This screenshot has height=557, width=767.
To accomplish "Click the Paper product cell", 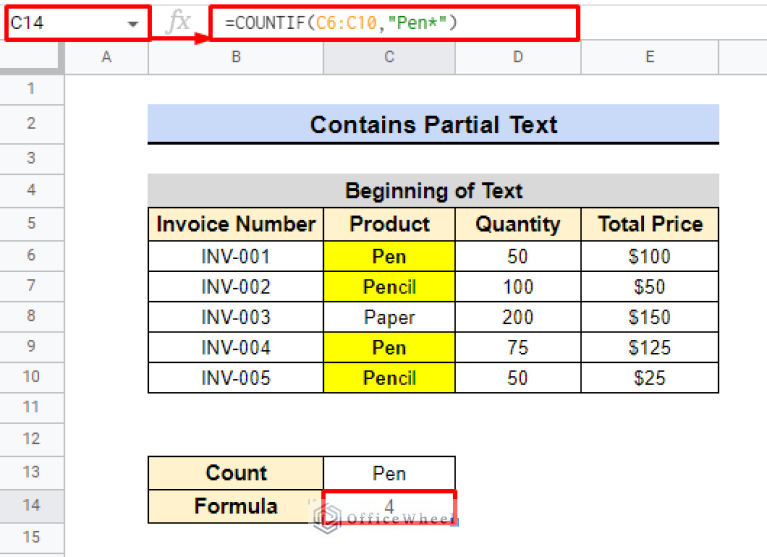I will point(389,317).
